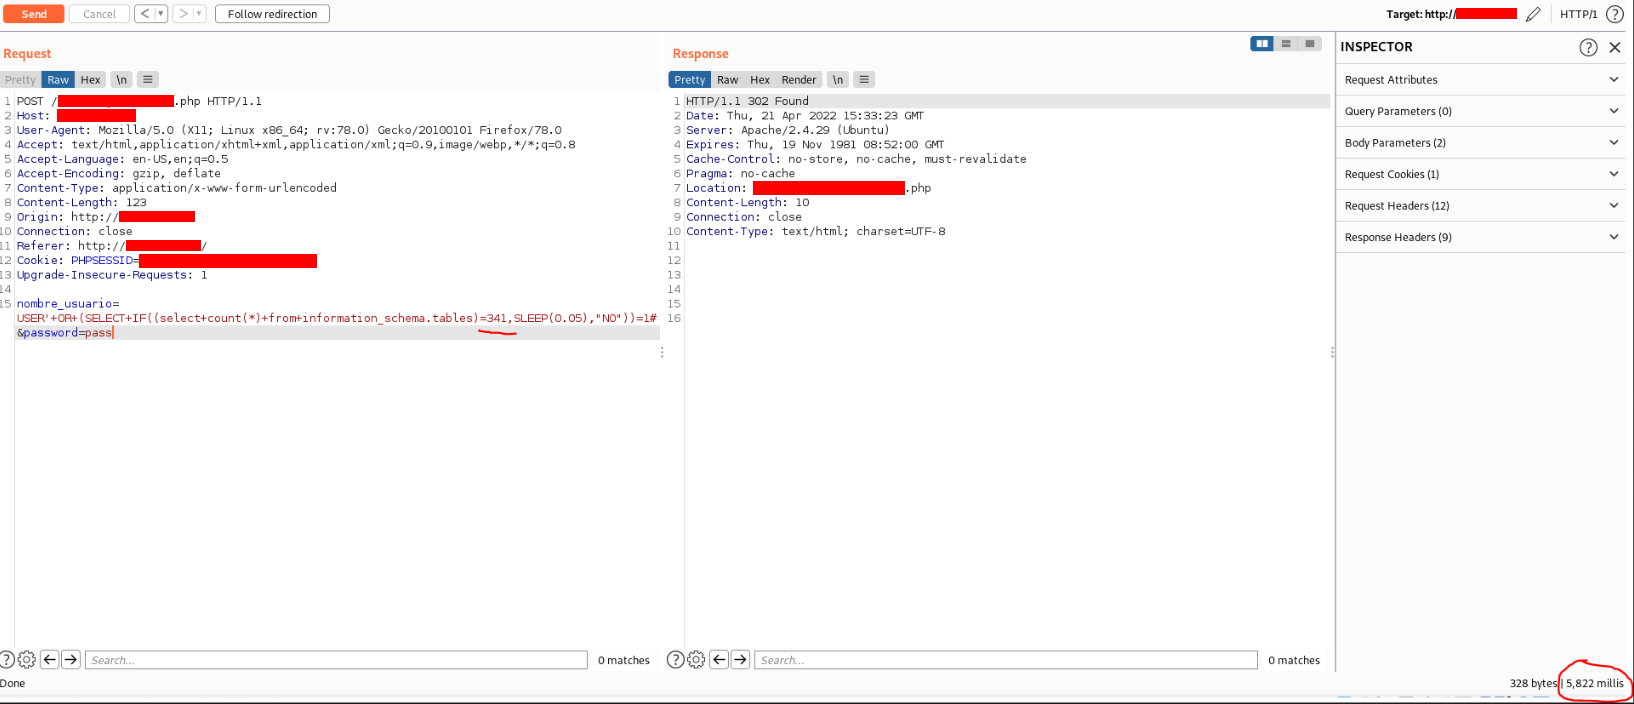This screenshot has width=1634, height=704.
Task: Open the Inspector help icon
Action: pyautogui.click(x=1588, y=47)
